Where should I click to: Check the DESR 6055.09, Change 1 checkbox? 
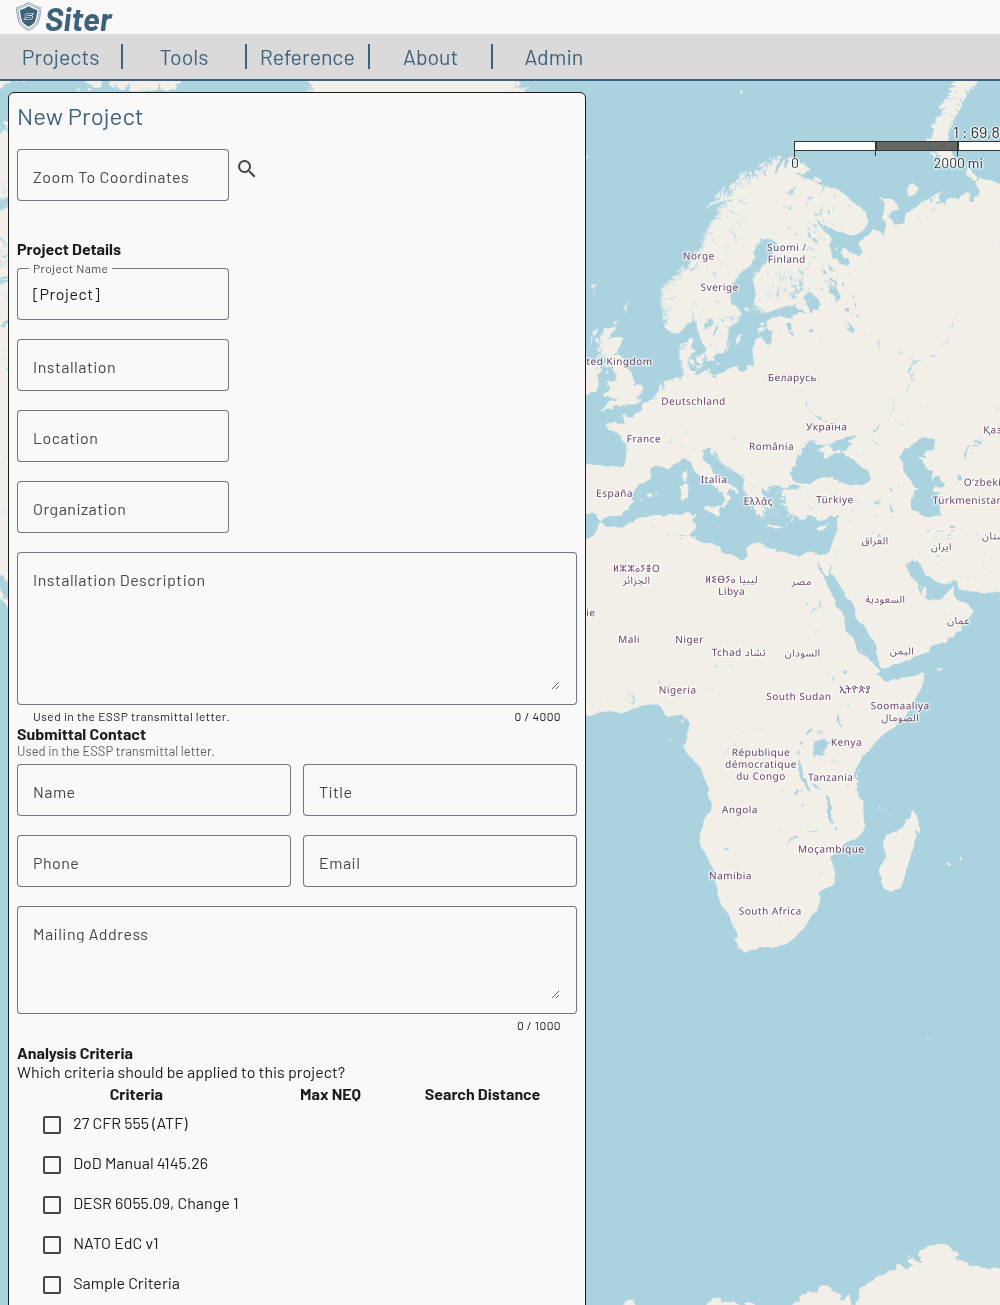coord(52,1205)
